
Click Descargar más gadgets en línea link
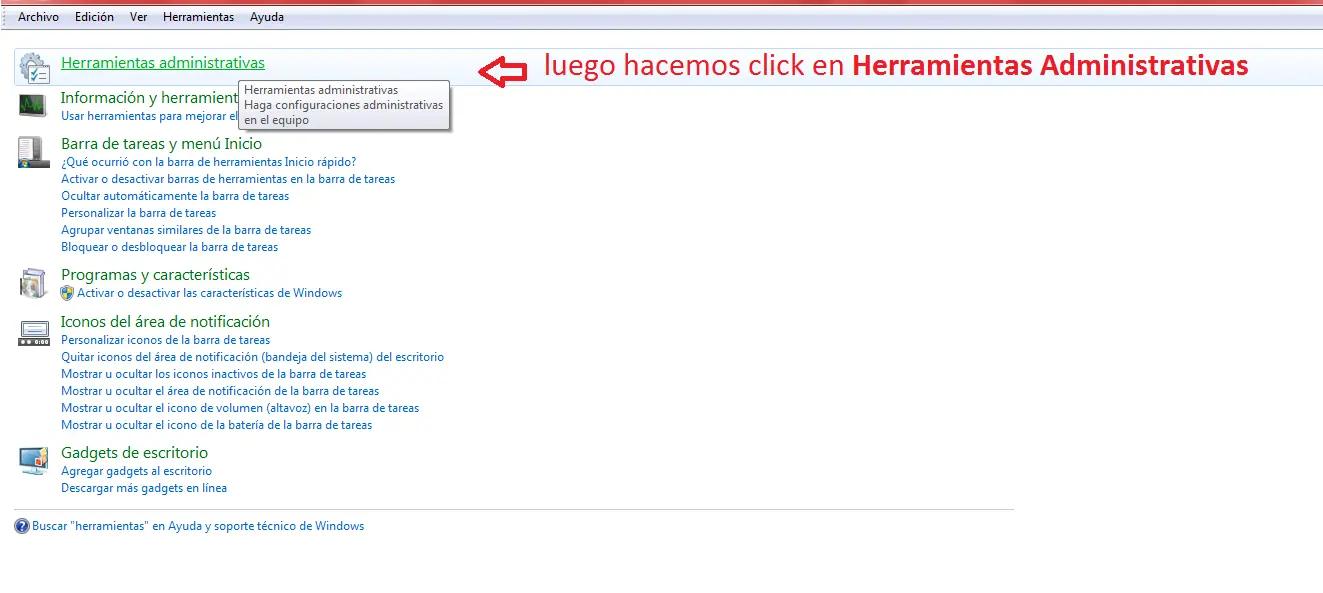pyautogui.click(x=144, y=488)
